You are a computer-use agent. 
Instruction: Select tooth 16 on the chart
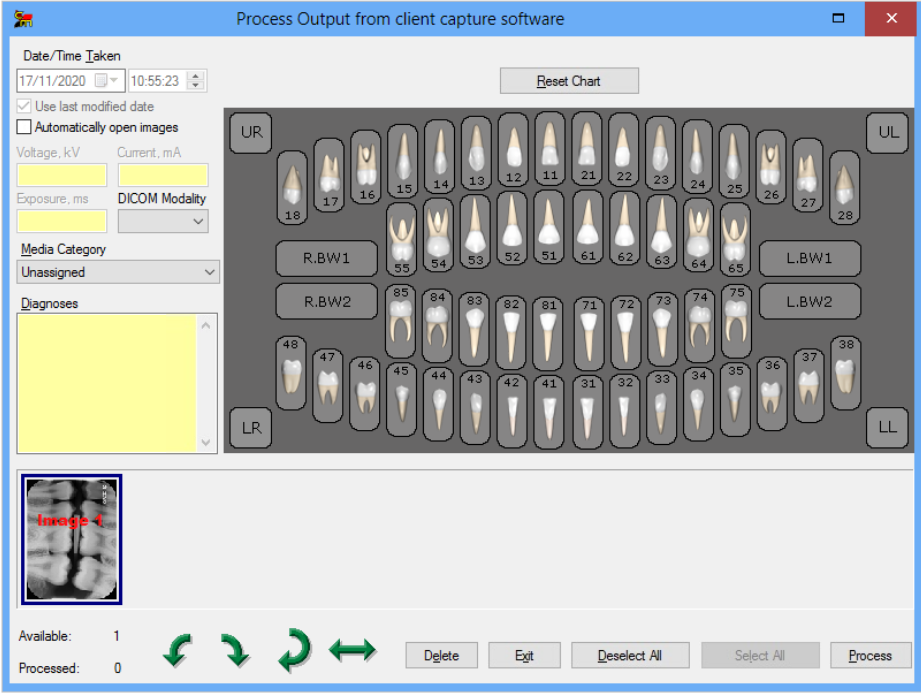(x=366, y=167)
